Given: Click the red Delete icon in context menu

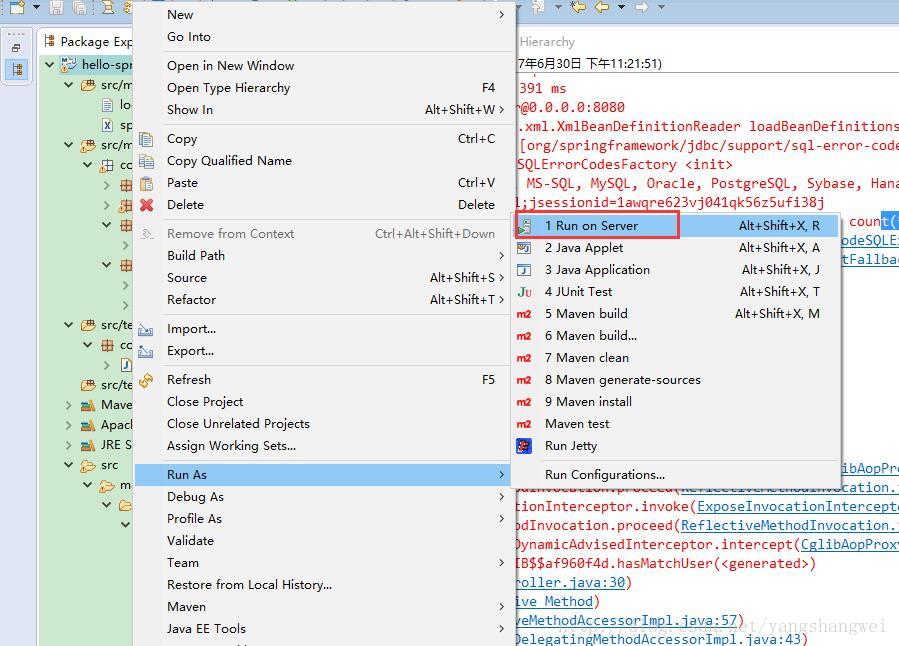Looking at the screenshot, I should (x=147, y=204).
